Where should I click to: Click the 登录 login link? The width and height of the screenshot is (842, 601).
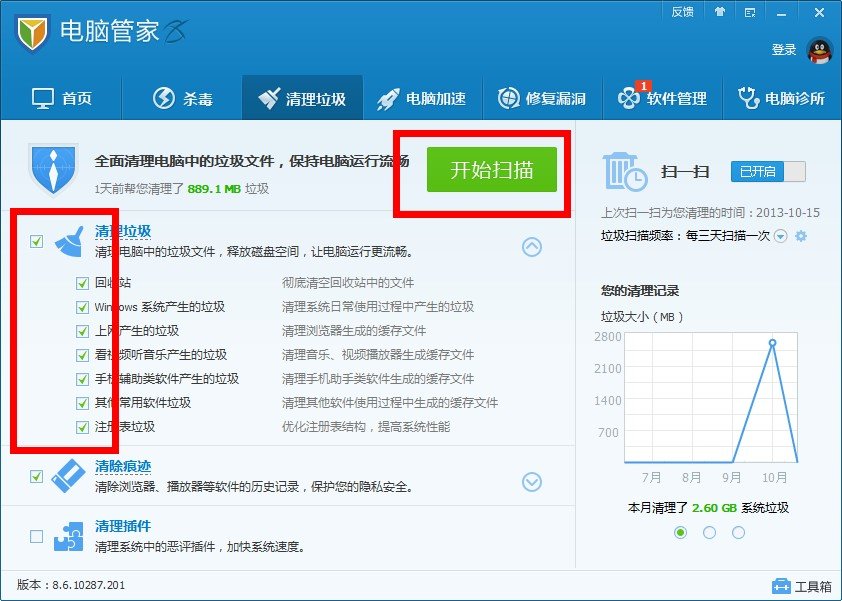789,48
